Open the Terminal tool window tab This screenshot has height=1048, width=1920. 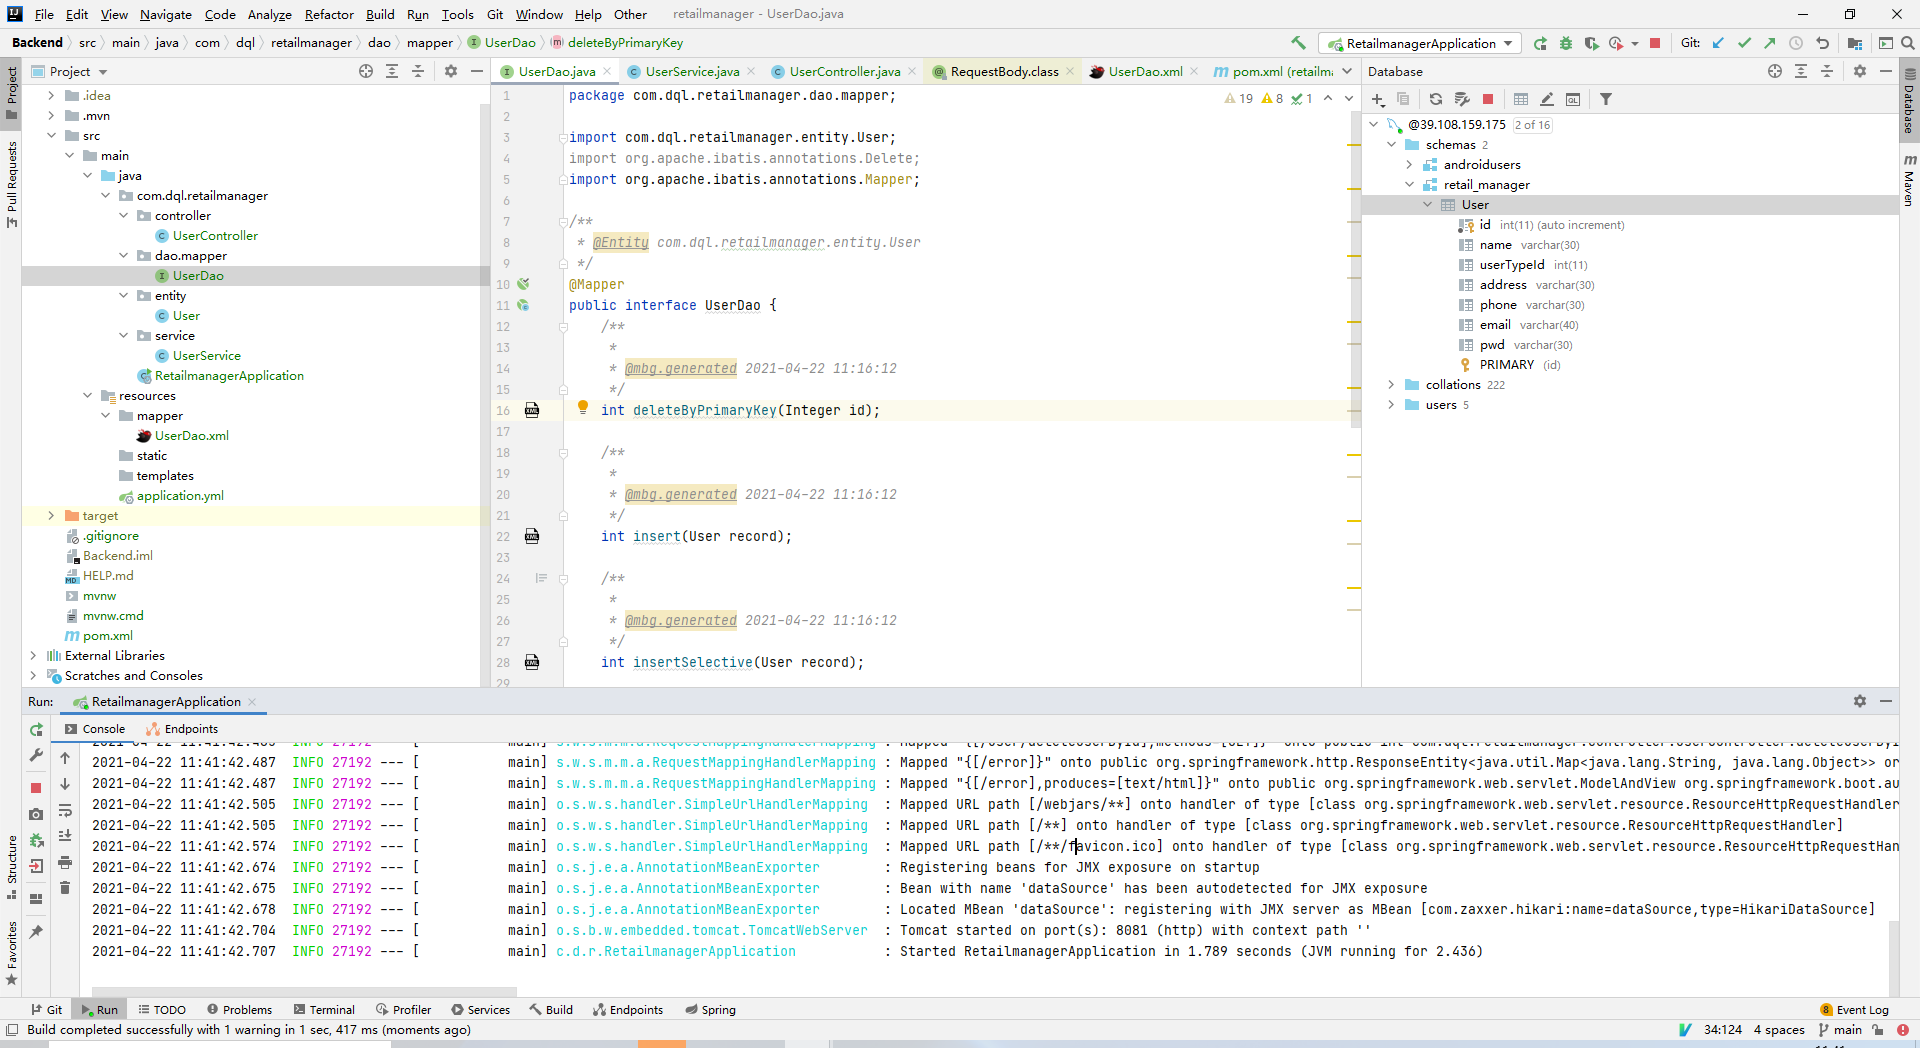tap(324, 1009)
